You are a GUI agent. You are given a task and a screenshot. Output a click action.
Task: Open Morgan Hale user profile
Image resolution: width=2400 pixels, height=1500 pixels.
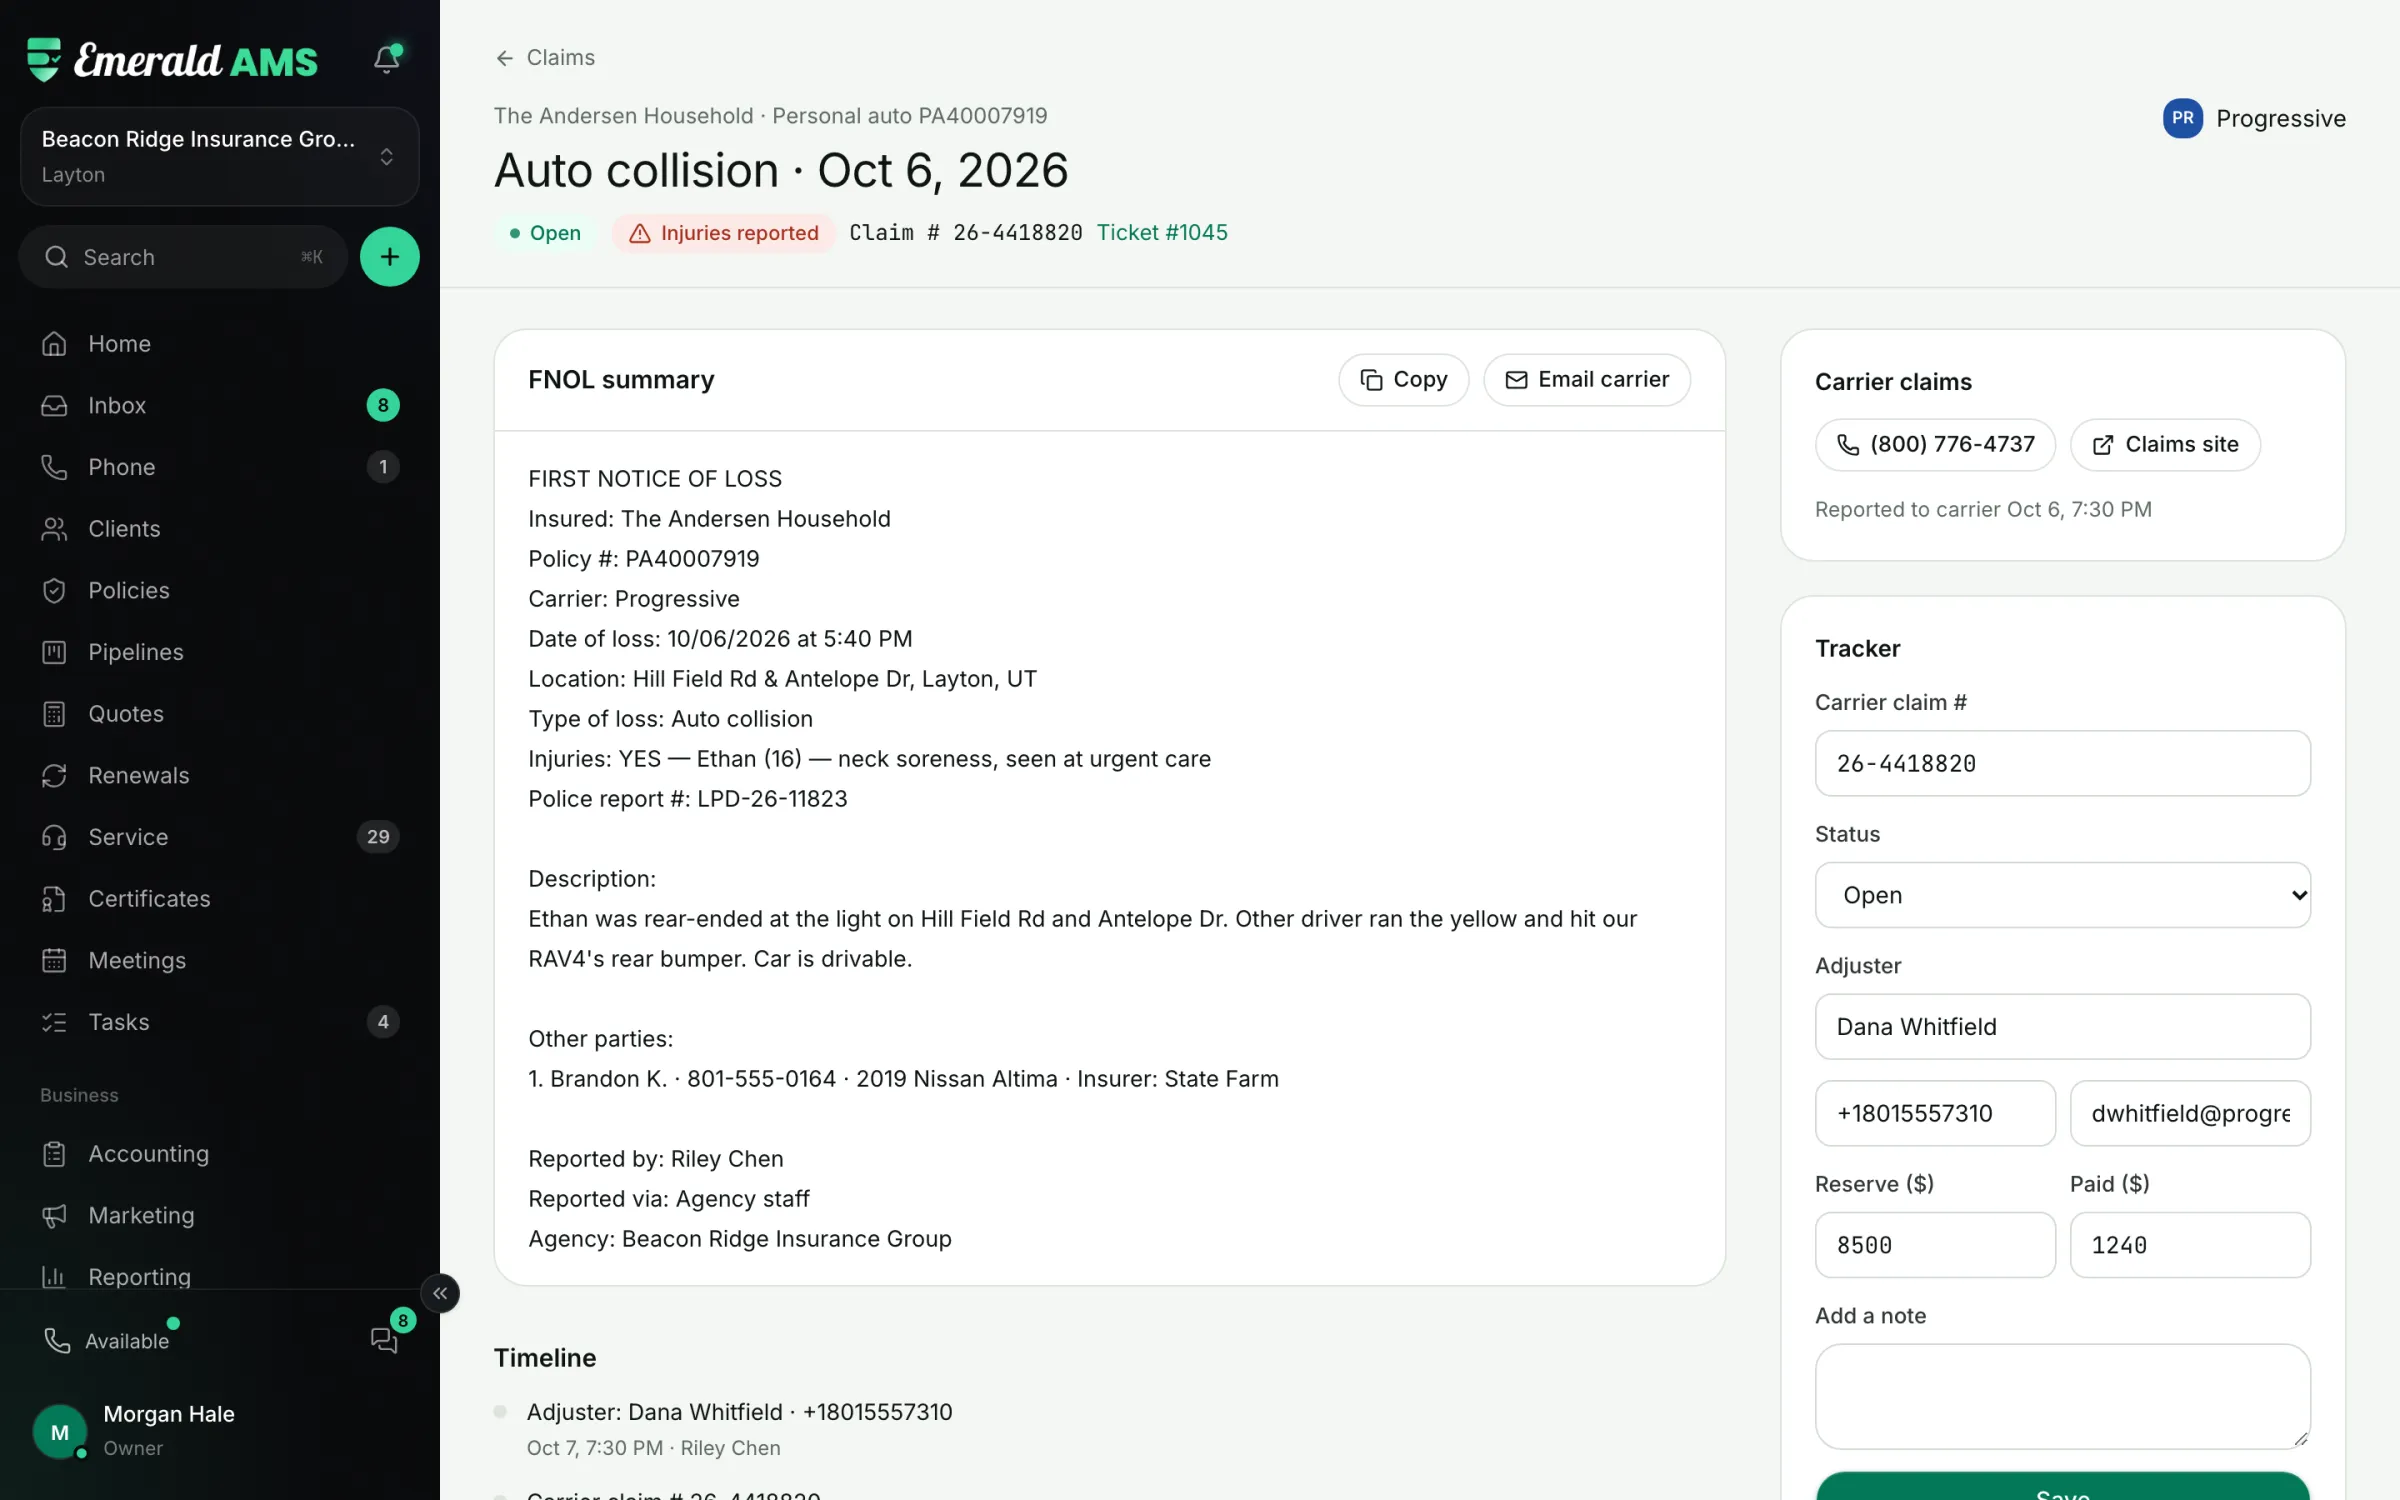pos(220,1430)
